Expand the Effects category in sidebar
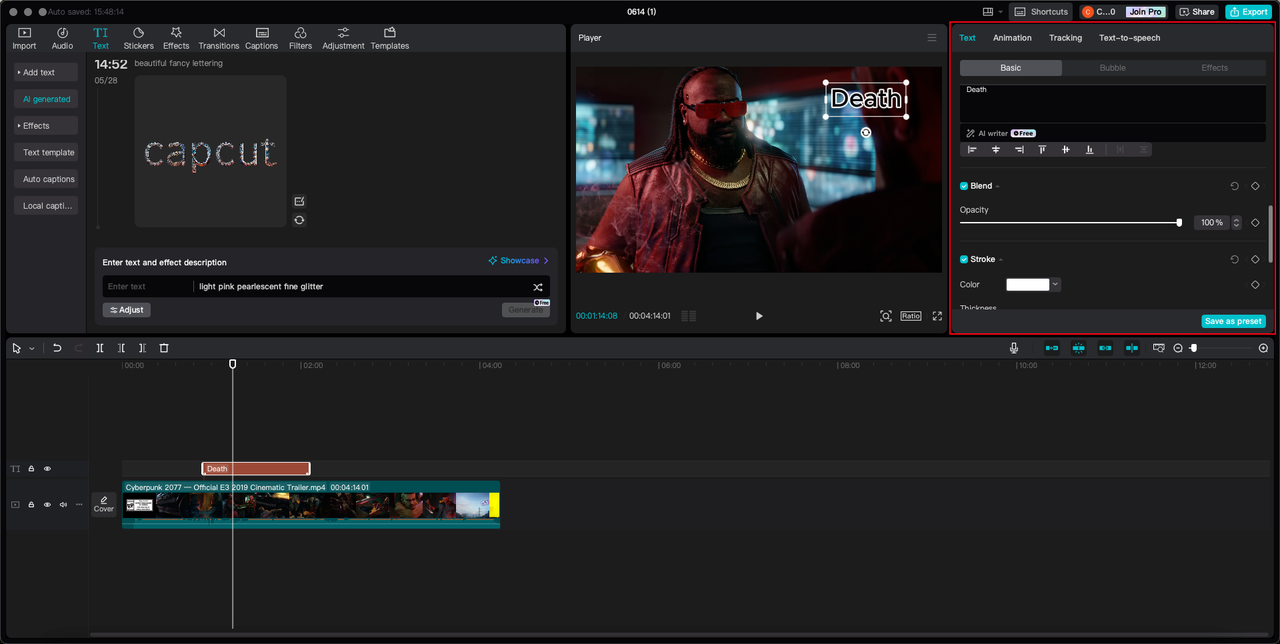 pyautogui.click(x=46, y=126)
